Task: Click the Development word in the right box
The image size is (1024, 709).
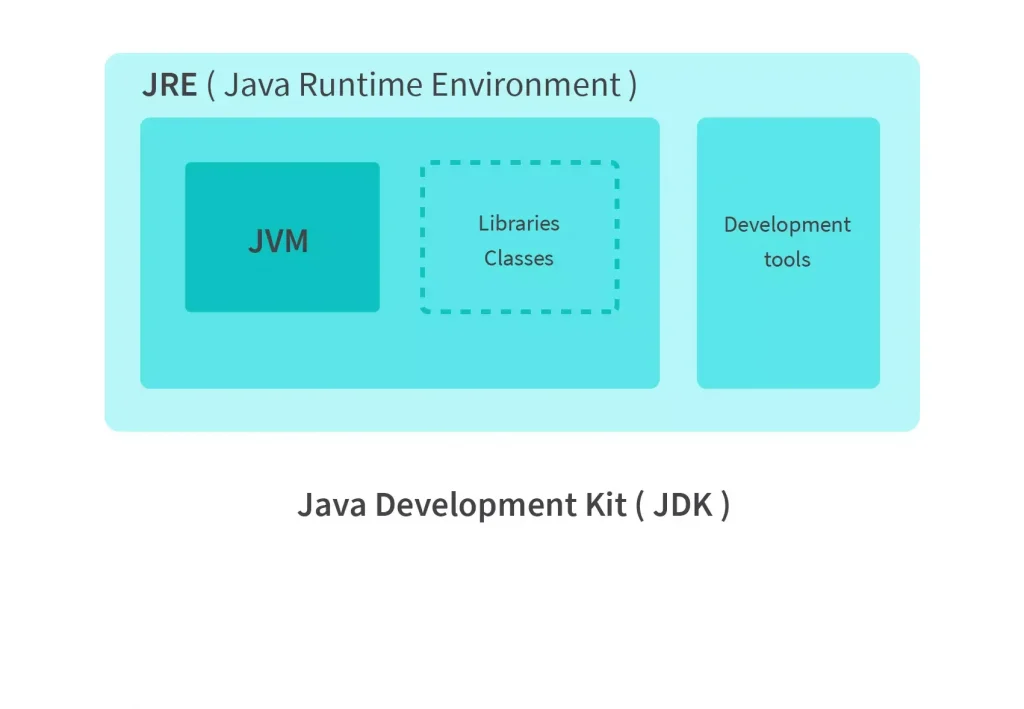Action: point(787,224)
